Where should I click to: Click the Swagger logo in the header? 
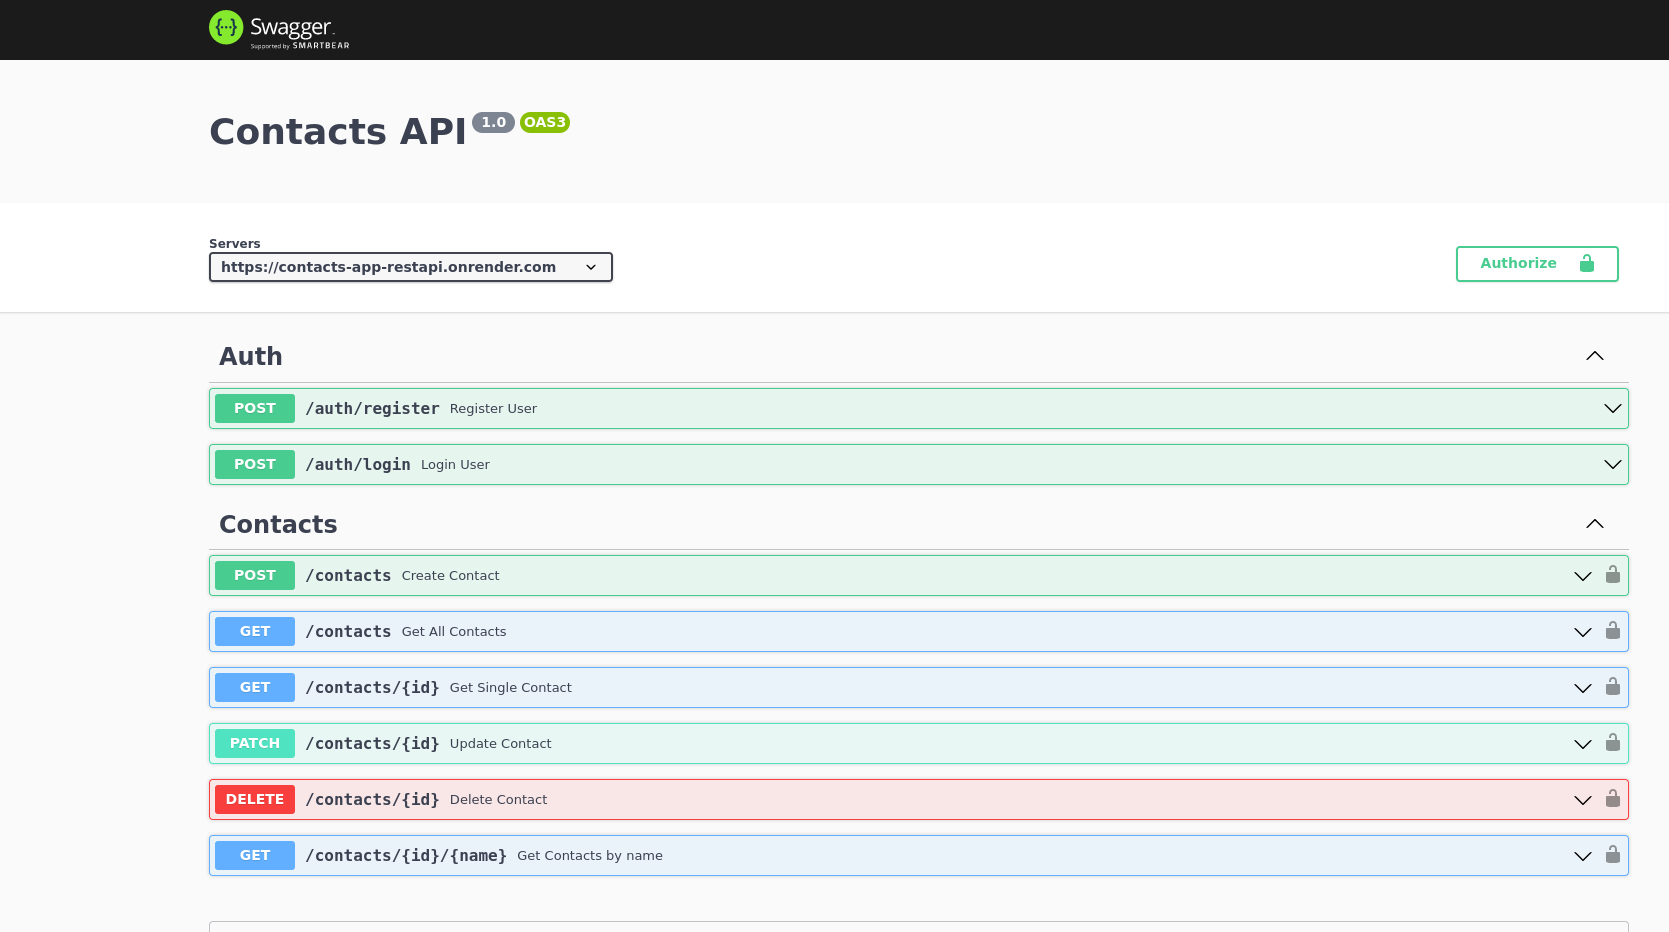[279, 29]
